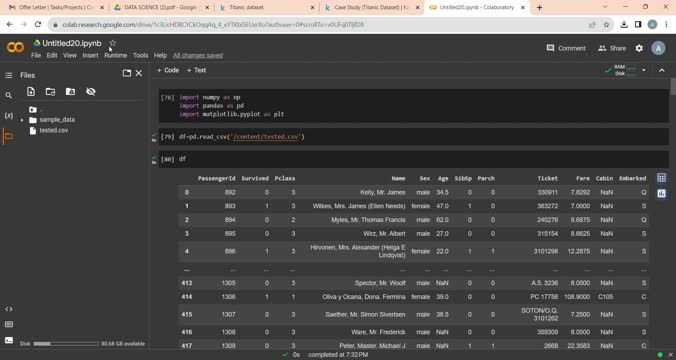Open the variables inspector icon

click(8, 116)
